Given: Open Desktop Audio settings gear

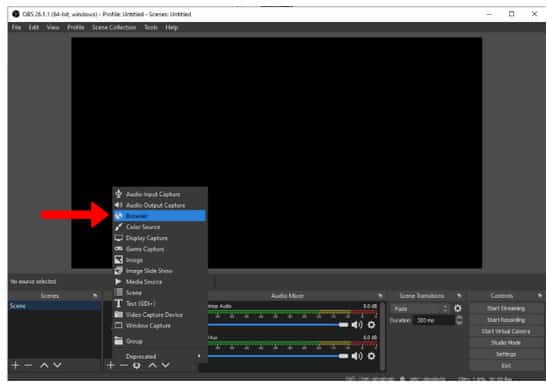Looking at the screenshot, I should [x=372, y=325].
